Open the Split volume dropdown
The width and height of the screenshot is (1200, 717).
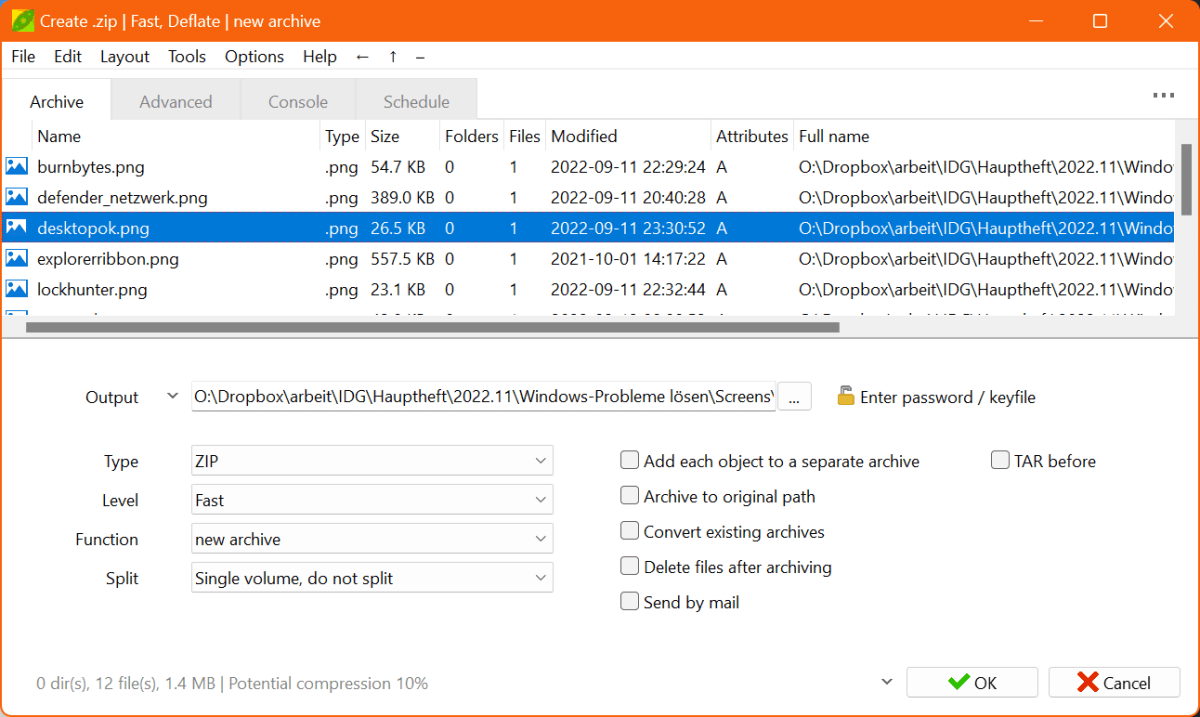(371, 578)
